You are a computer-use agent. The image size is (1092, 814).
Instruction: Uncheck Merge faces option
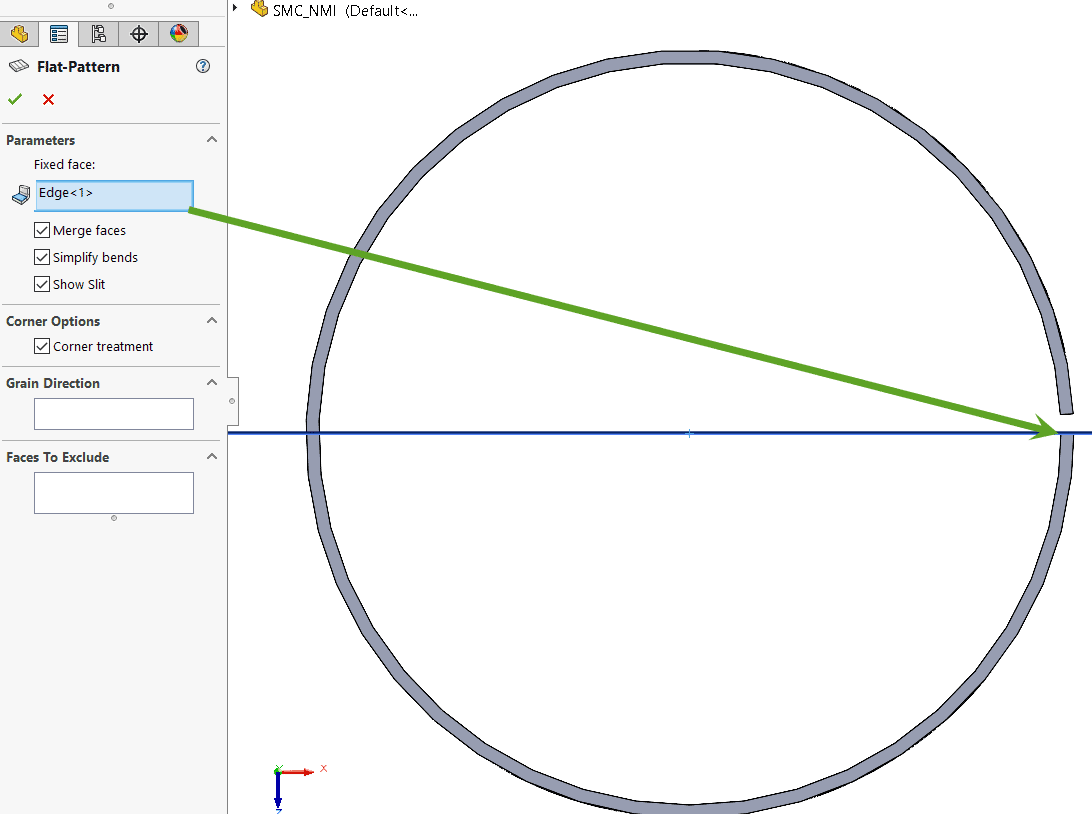[42, 230]
